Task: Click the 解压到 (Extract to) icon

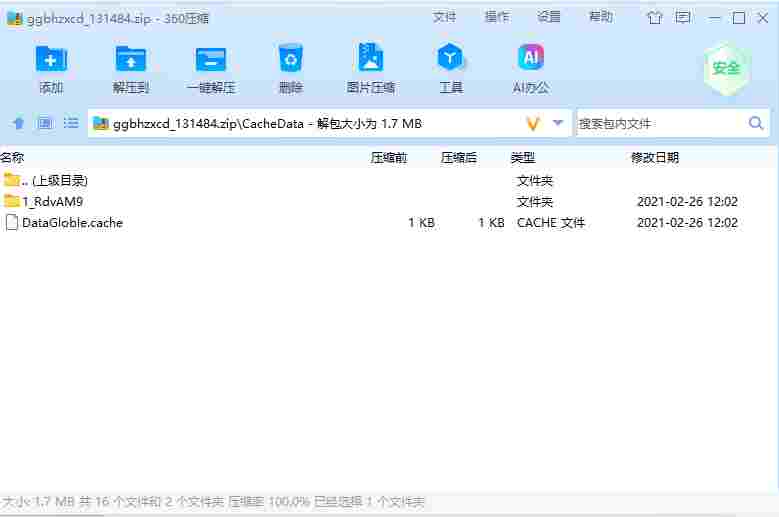Action: tap(131, 60)
